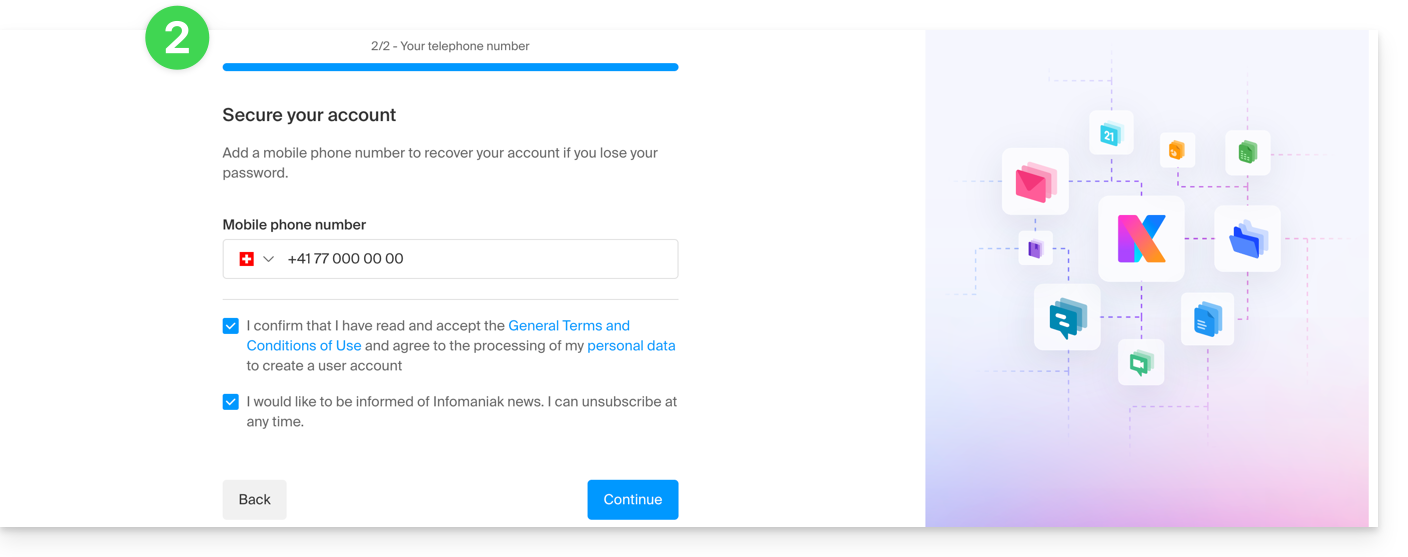Image resolution: width=1408 pixels, height=557 pixels.
Task: Click the blue documents icon
Action: click(1207, 319)
